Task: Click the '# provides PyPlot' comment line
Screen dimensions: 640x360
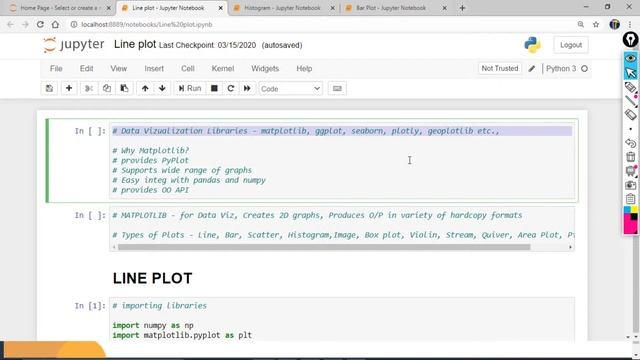Action: (151, 160)
